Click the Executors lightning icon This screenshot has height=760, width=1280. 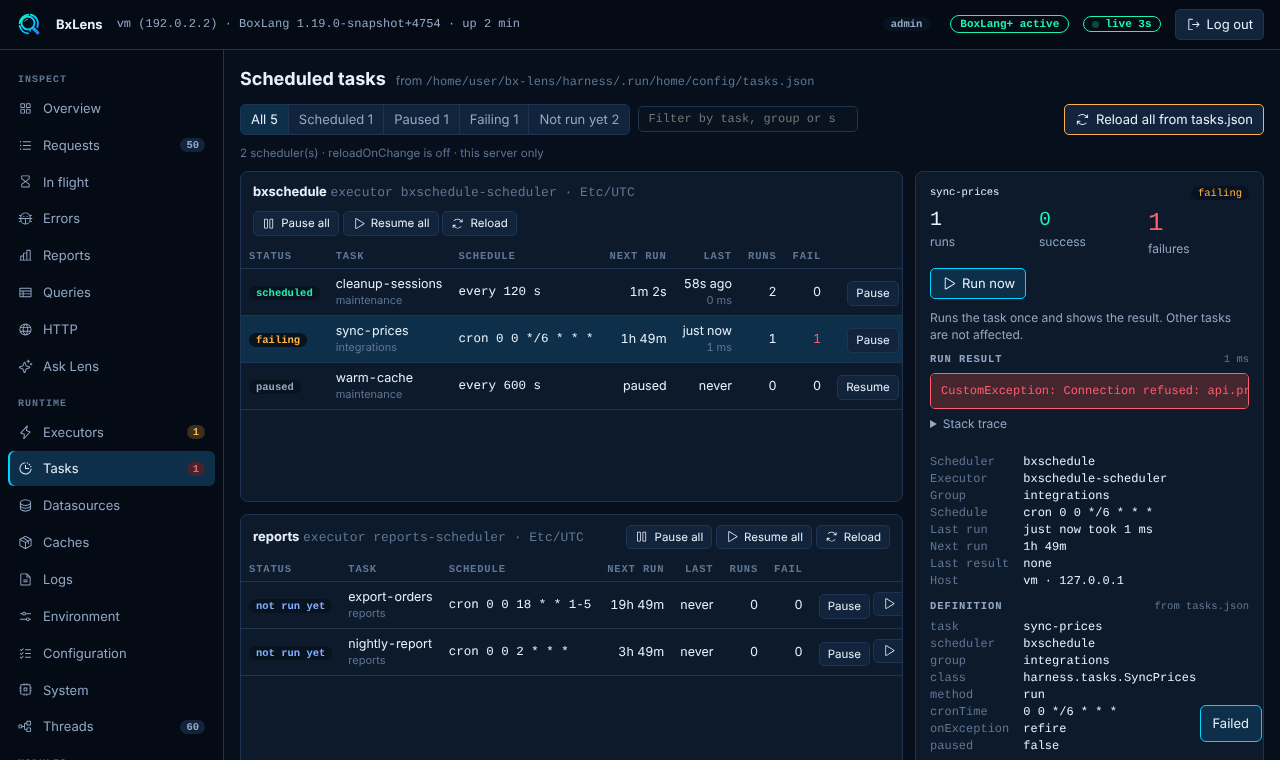(25, 432)
